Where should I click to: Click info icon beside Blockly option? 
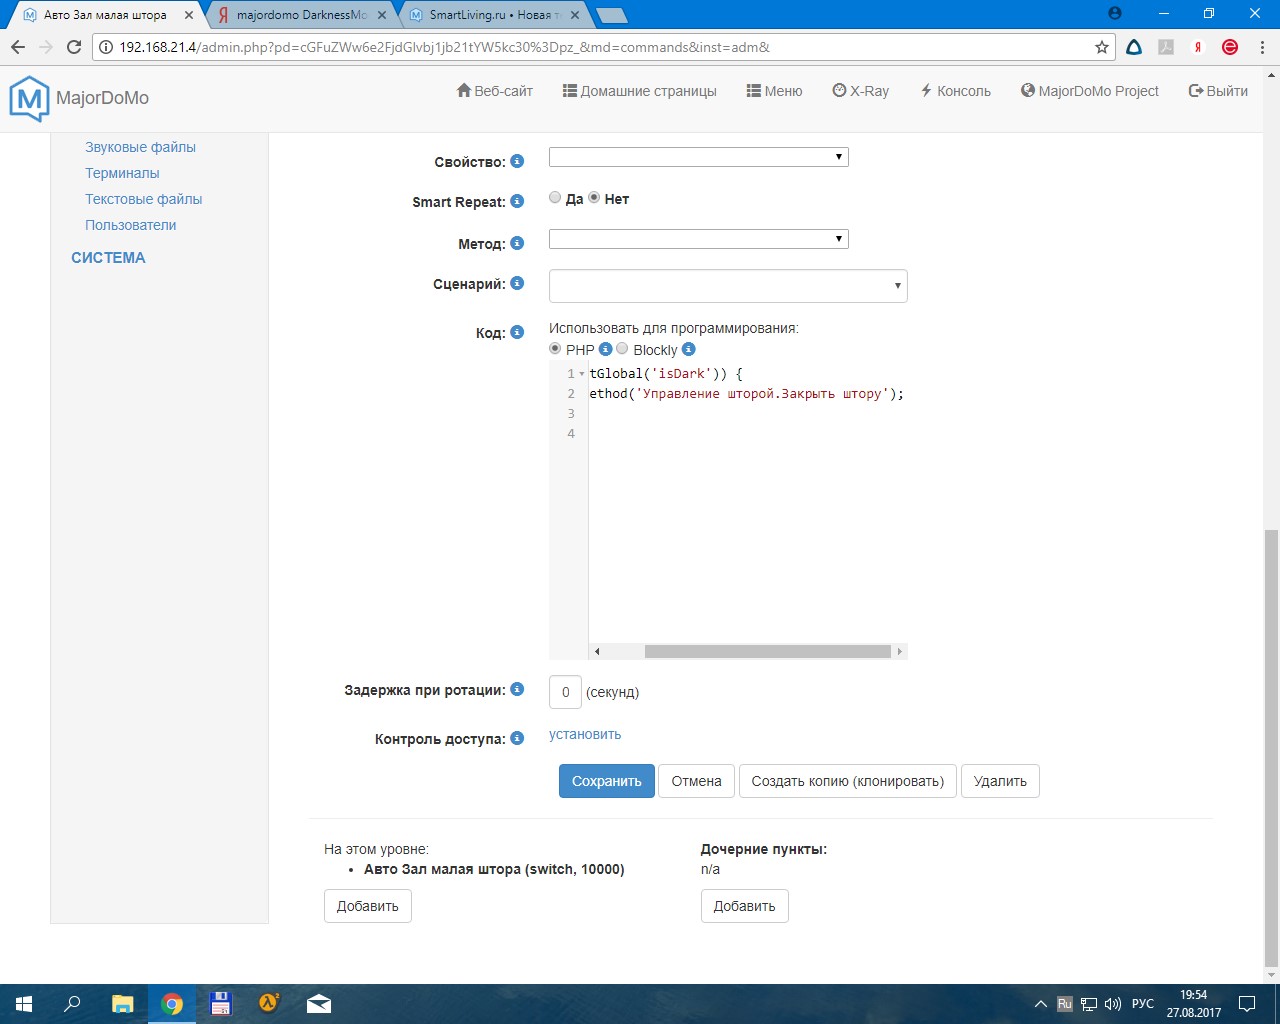688,349
